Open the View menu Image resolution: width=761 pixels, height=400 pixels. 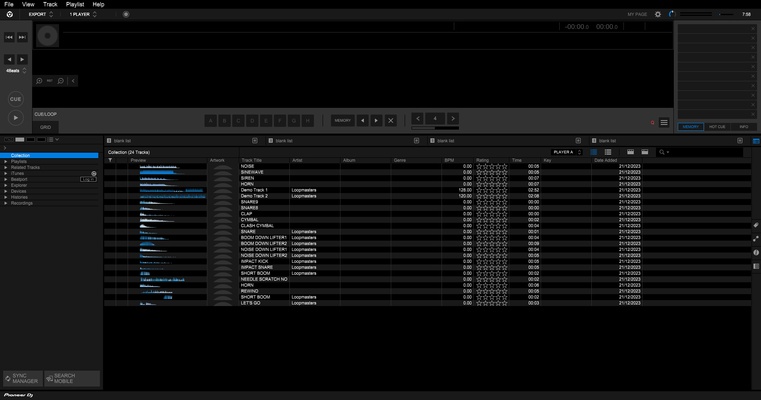coord(28,4)
